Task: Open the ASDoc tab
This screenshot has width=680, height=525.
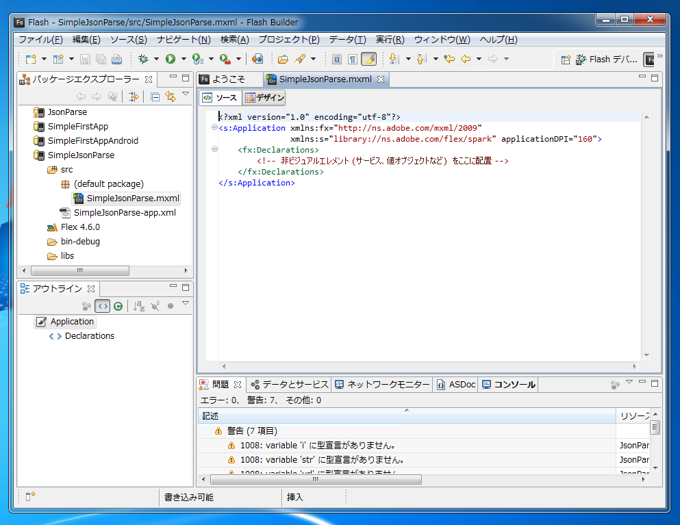Action: 456,385
